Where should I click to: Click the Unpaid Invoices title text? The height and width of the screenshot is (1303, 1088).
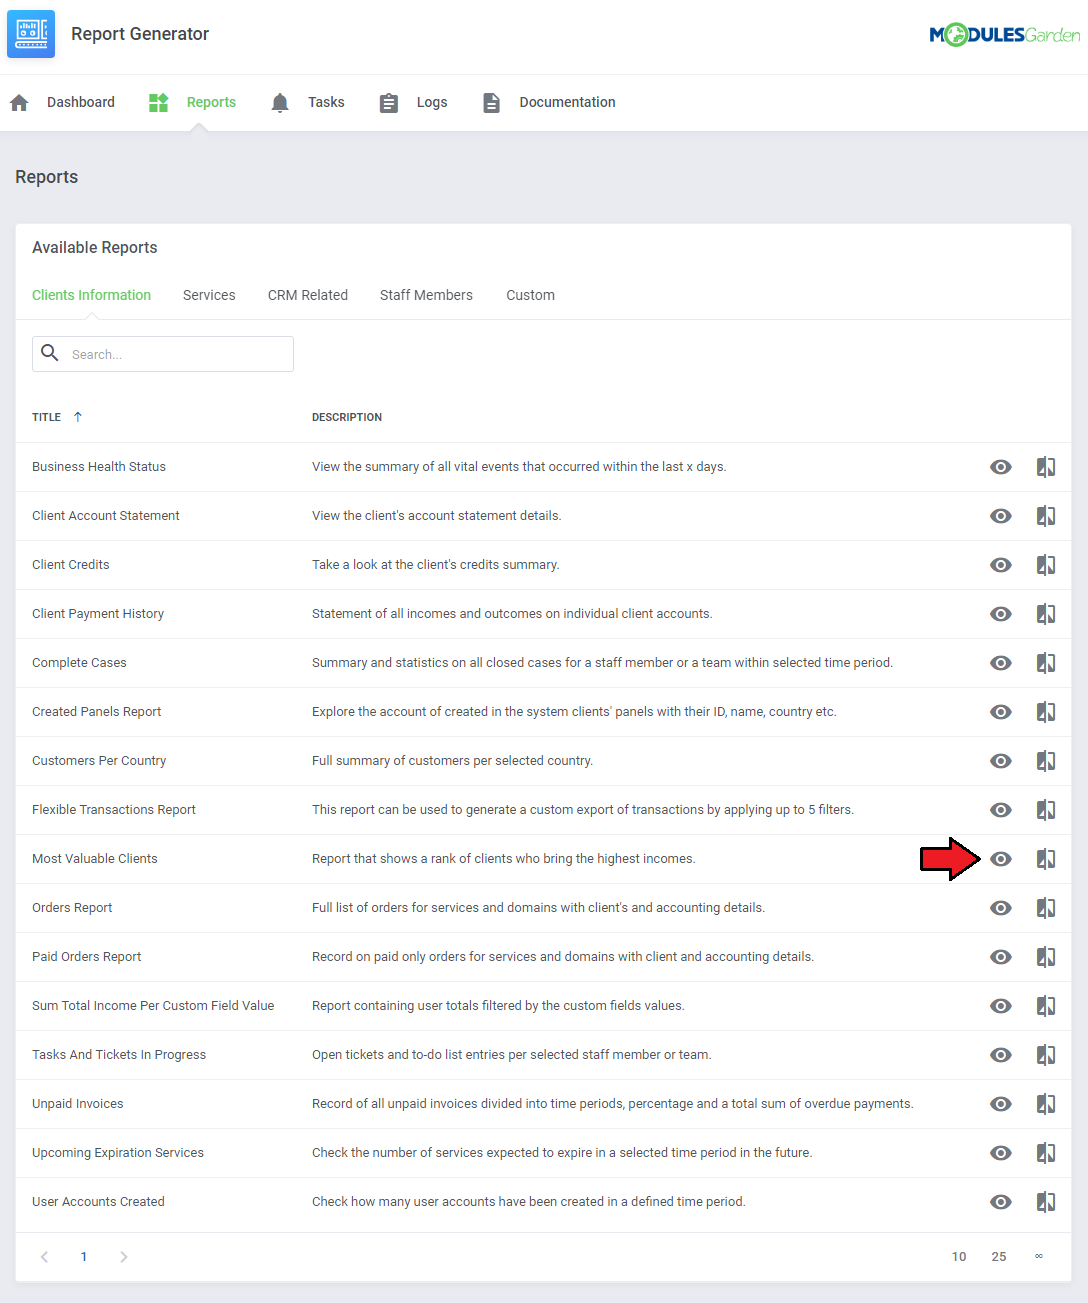(78, 1104)
